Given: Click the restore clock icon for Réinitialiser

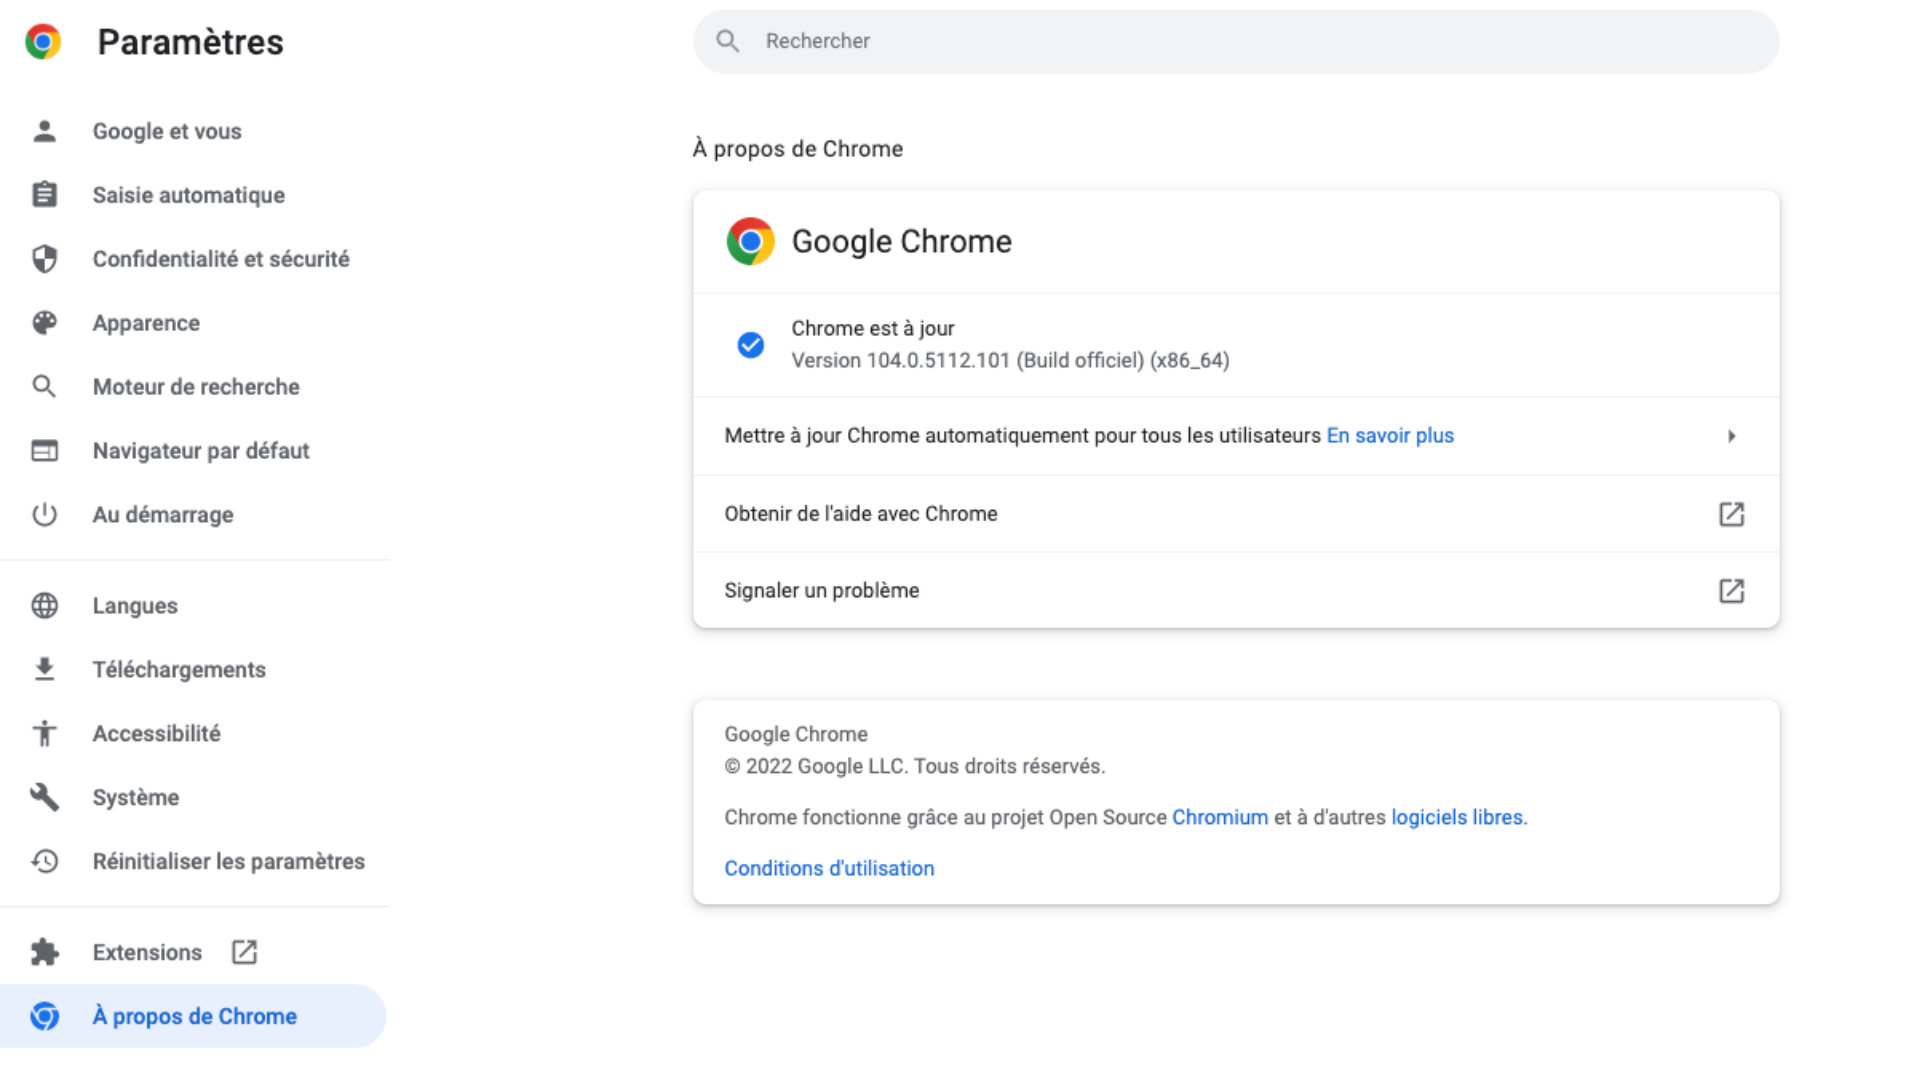Looking at the screenshot, I should (x=44, y=861).
